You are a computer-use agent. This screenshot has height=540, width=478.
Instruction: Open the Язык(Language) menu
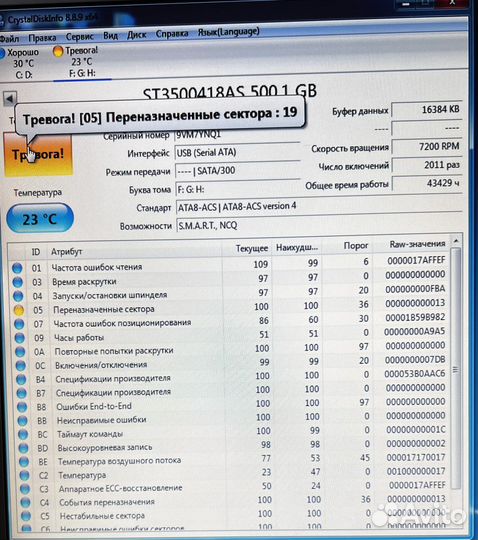228,32
